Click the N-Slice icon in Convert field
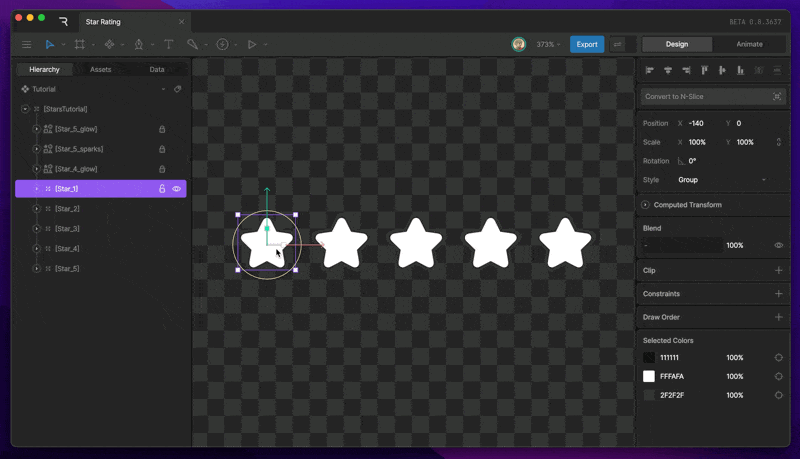The image size is (800, 459). coord(777,96)
